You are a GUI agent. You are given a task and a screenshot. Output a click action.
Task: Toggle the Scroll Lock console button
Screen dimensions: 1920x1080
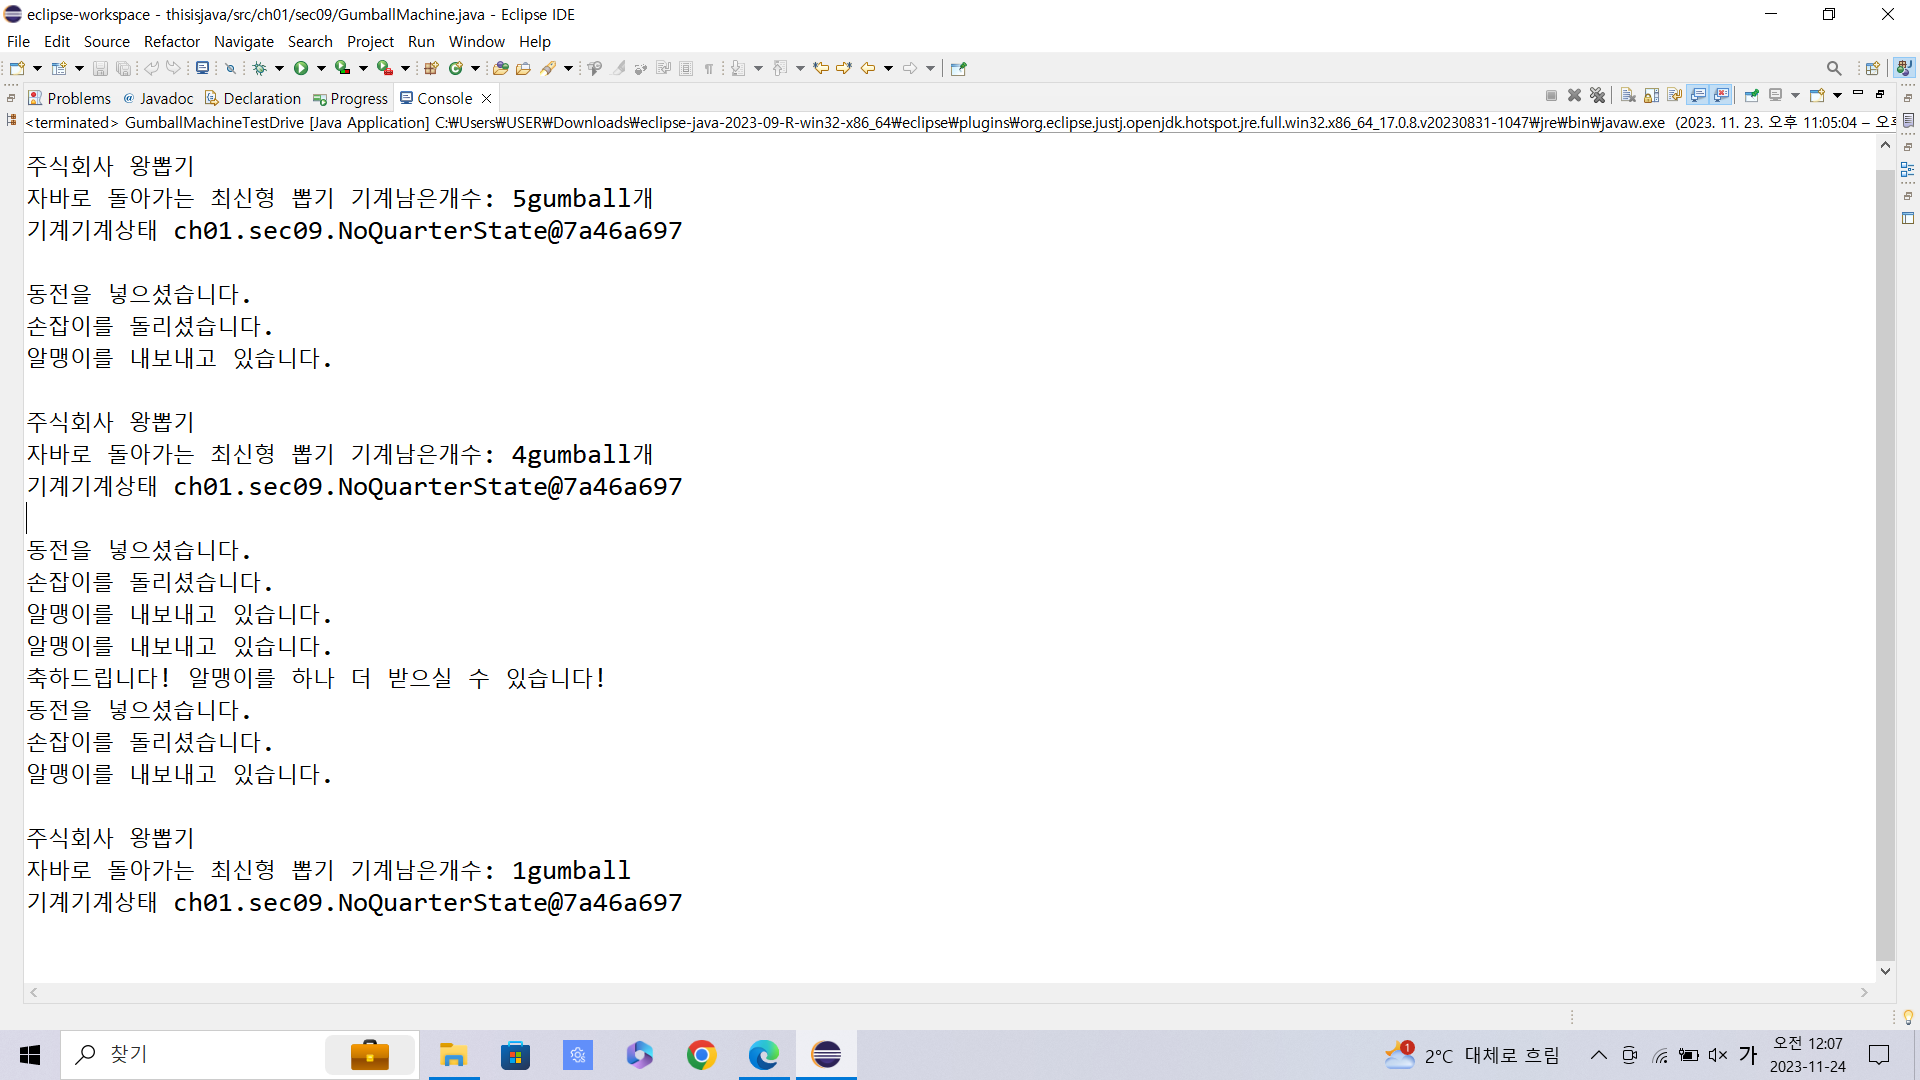pos(1651,95)
